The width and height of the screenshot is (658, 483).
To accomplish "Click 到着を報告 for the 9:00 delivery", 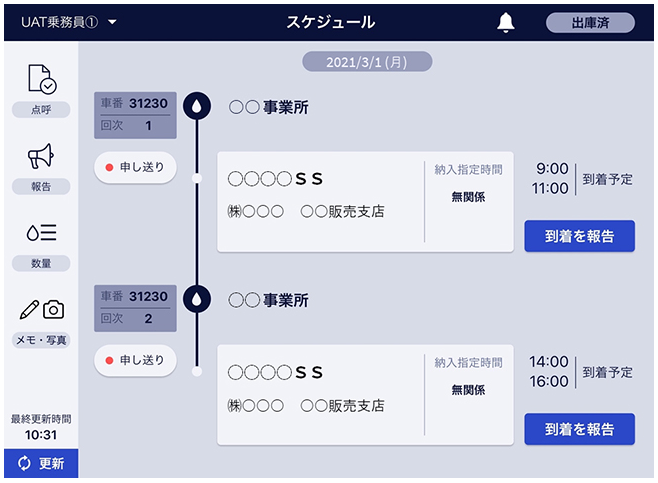I will click(x=579, y=236).
